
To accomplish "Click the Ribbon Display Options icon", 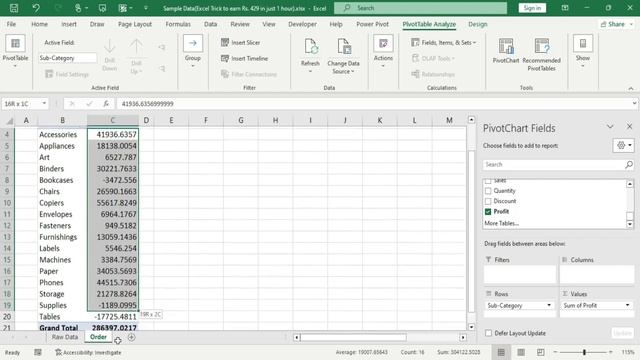I will [565, 8].
